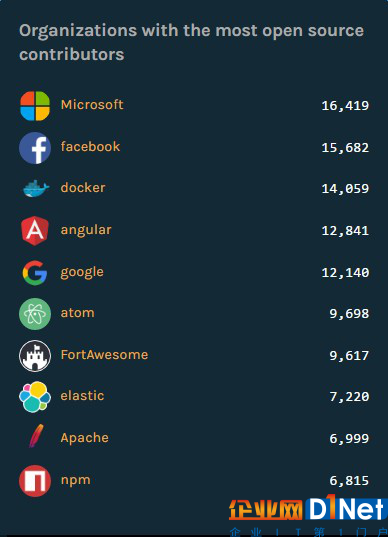Follow the docker name link
This screenshot has height=537, width=388.
click(x=83, y=188)
